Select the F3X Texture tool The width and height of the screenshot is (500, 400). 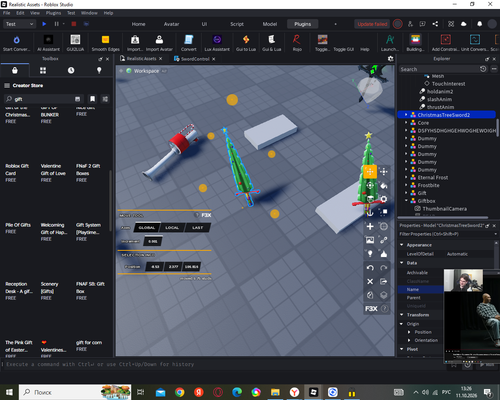tap(370, 240)
